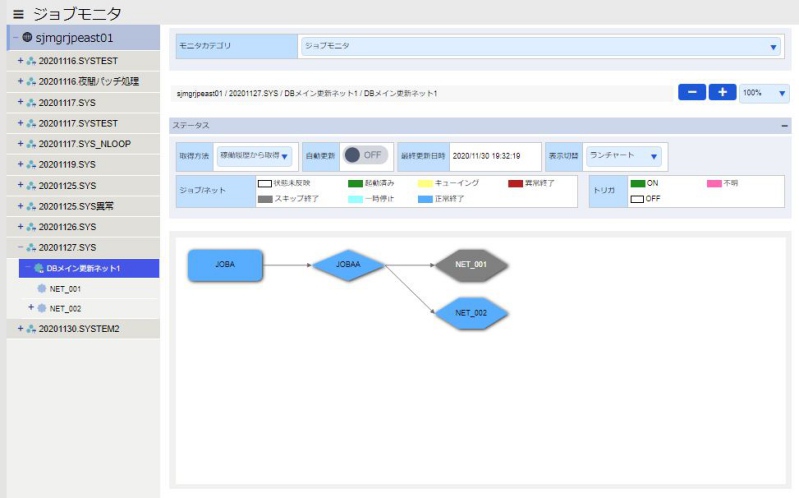Open the hamburger menu icon
The image size is (799, 498).
(18, 14)
